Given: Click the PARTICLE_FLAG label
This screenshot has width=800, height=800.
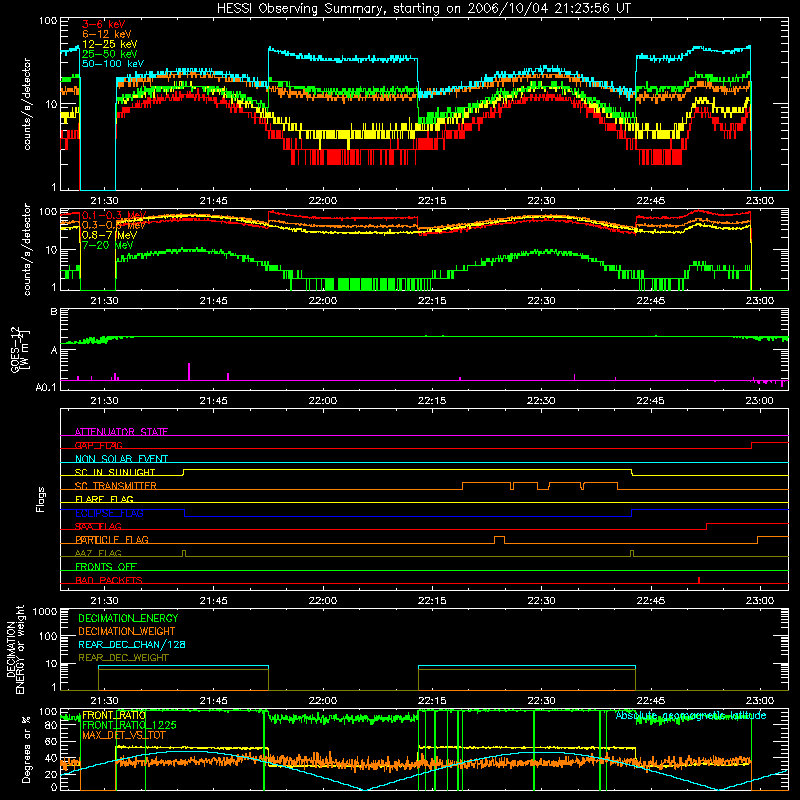Looking at the screenshot, I should [x=112, y=540].
